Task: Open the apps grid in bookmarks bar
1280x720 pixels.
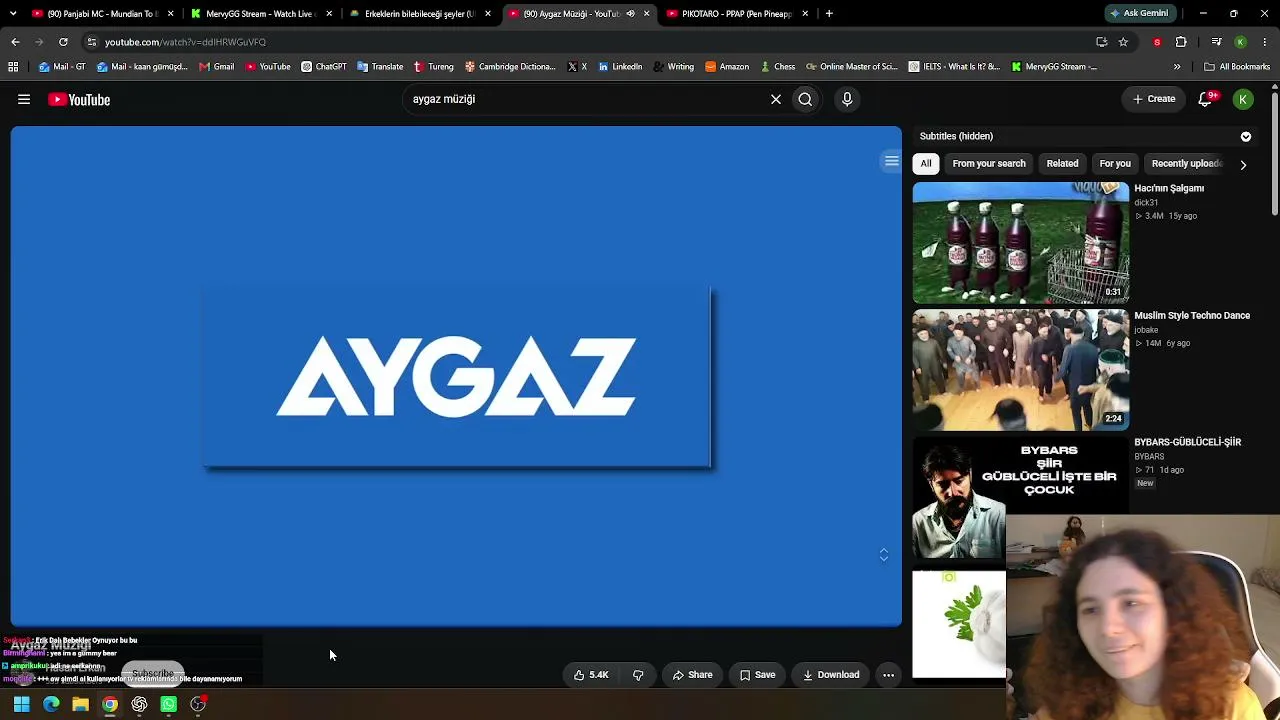Action: (13, 67)
